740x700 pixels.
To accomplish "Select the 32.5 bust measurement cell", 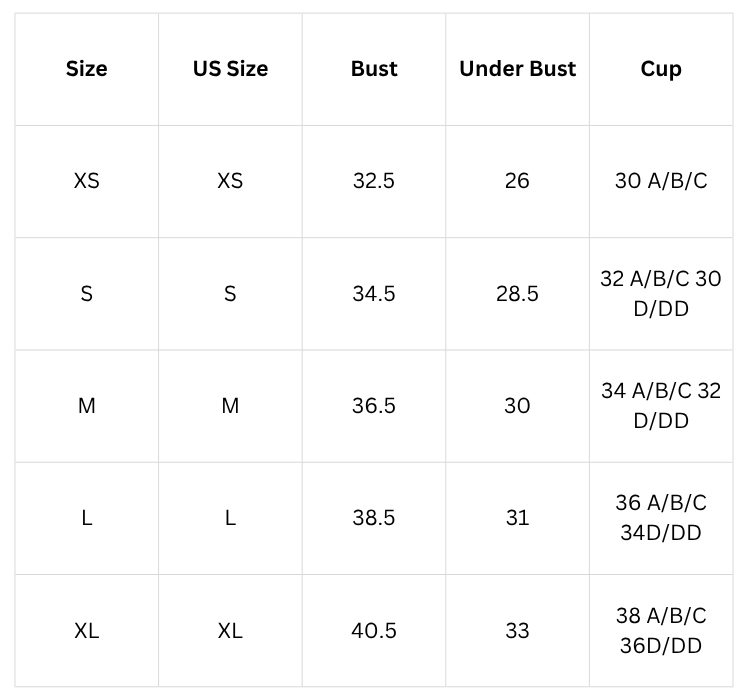I will (374, 181).
